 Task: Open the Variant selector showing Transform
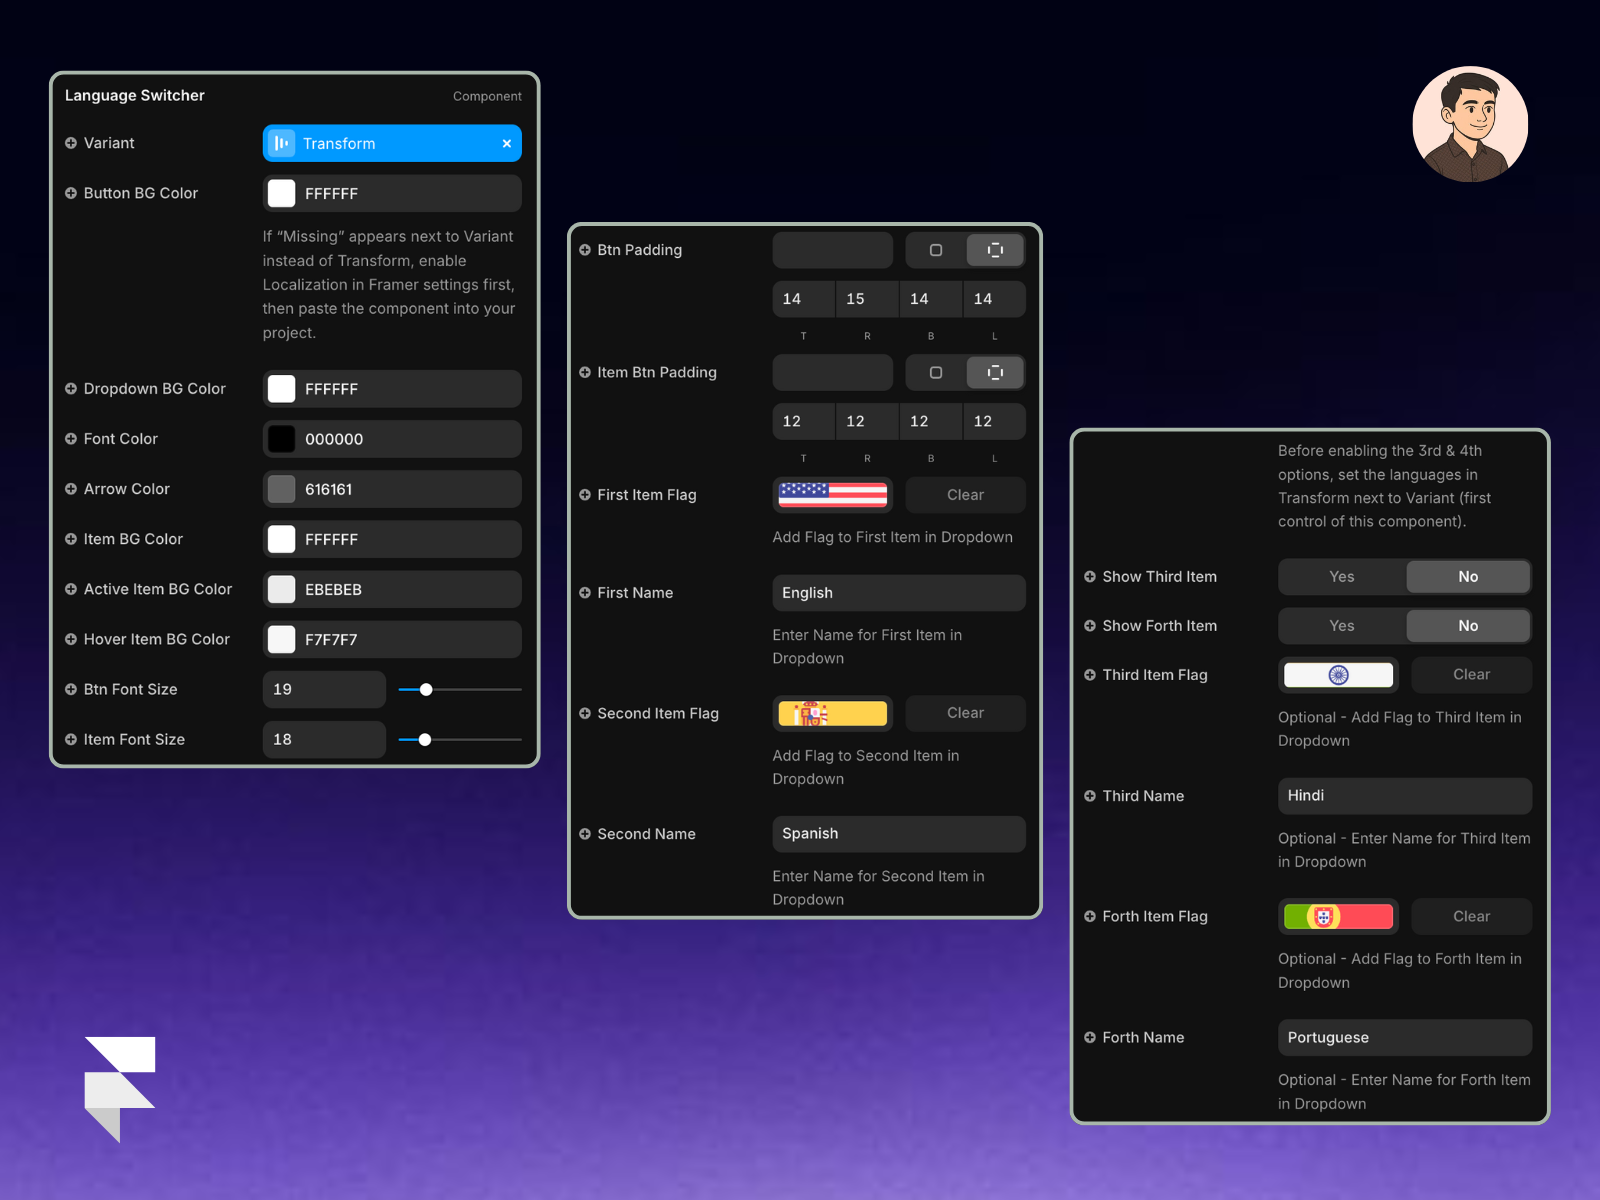380,143
